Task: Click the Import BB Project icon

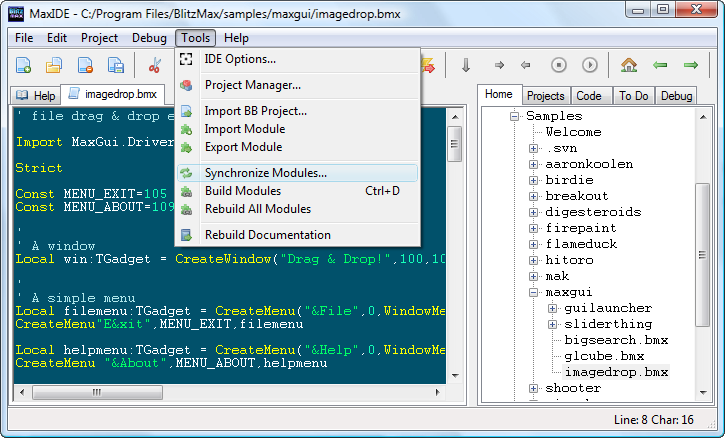Action: coord(186,111)
